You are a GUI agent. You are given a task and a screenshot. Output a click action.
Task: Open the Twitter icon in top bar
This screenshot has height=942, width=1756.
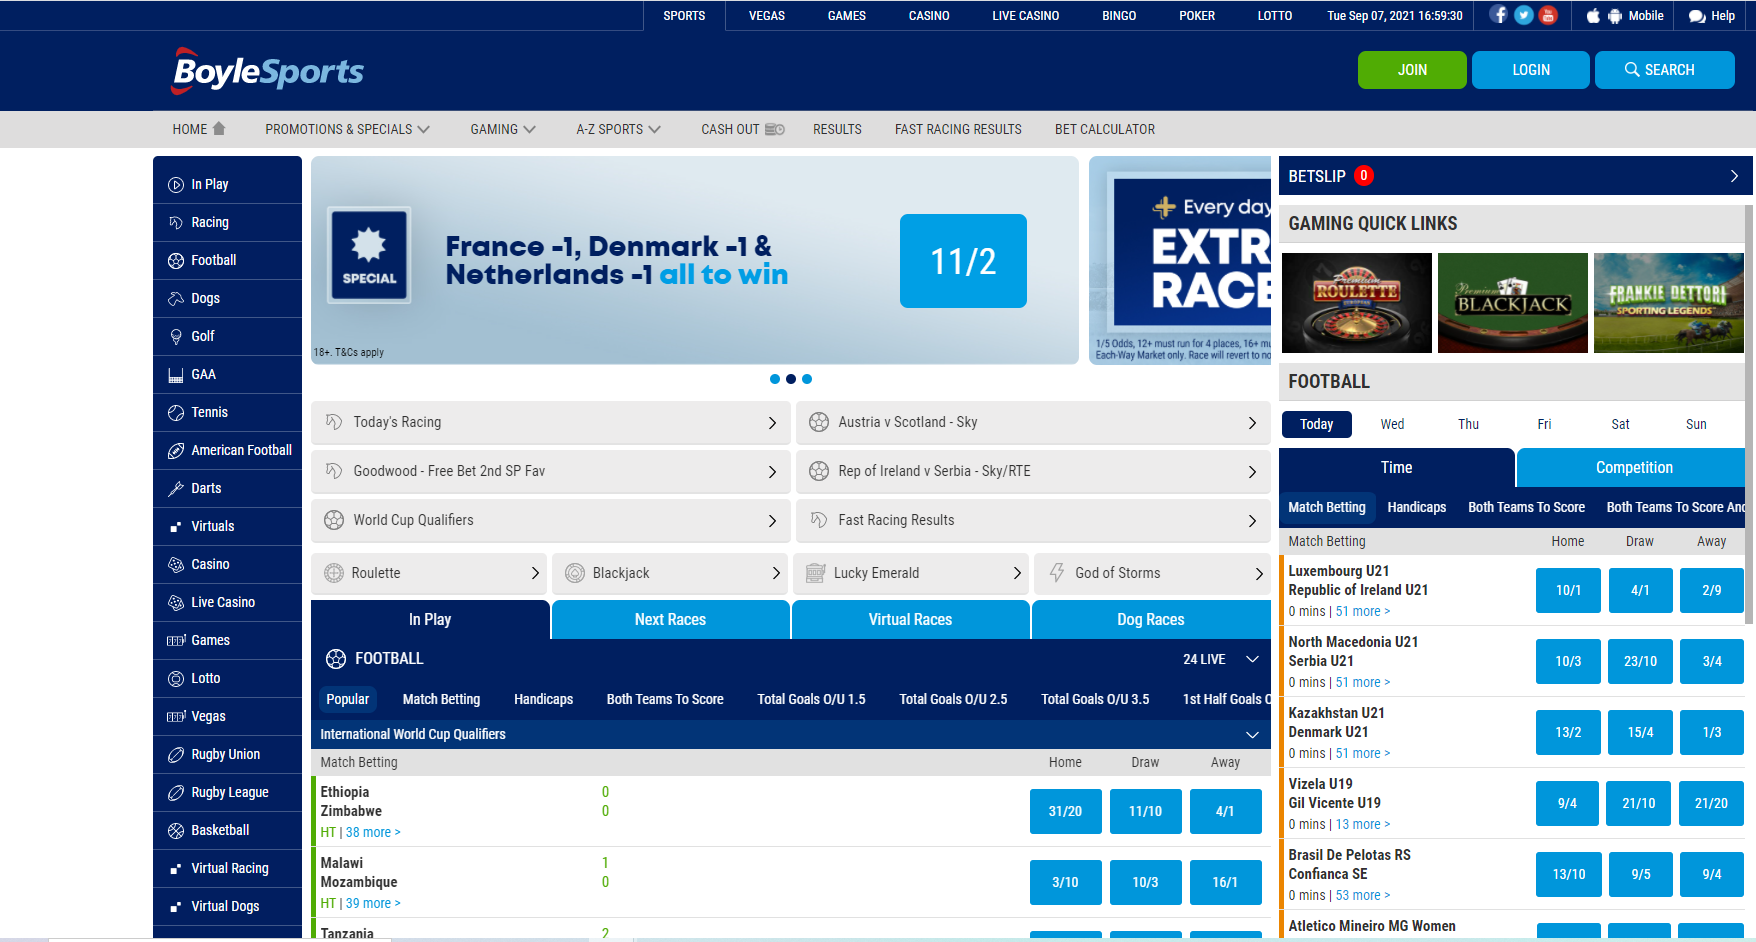click(x=1523, y=15)
